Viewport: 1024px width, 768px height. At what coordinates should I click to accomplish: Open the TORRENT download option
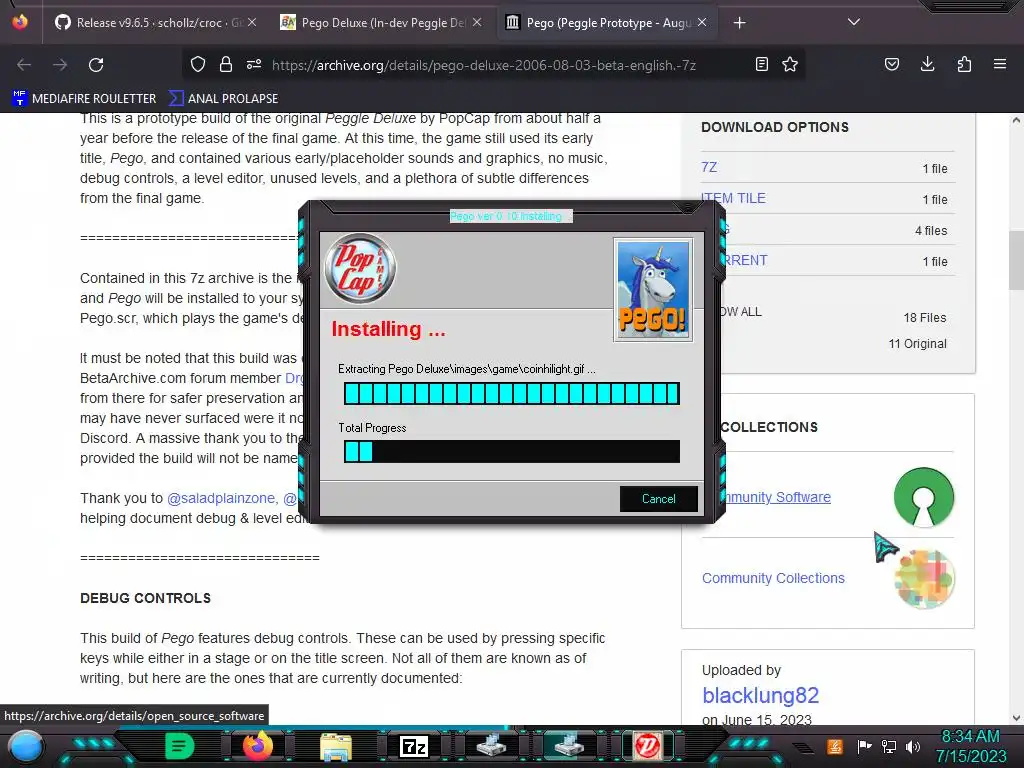[744, 261]
